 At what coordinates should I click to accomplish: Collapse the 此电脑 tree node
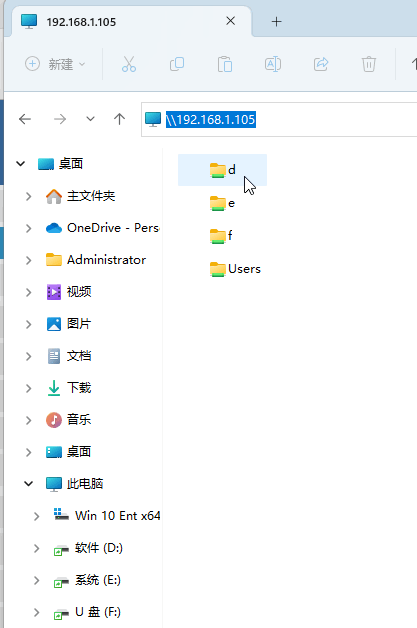tap(28, 484)
